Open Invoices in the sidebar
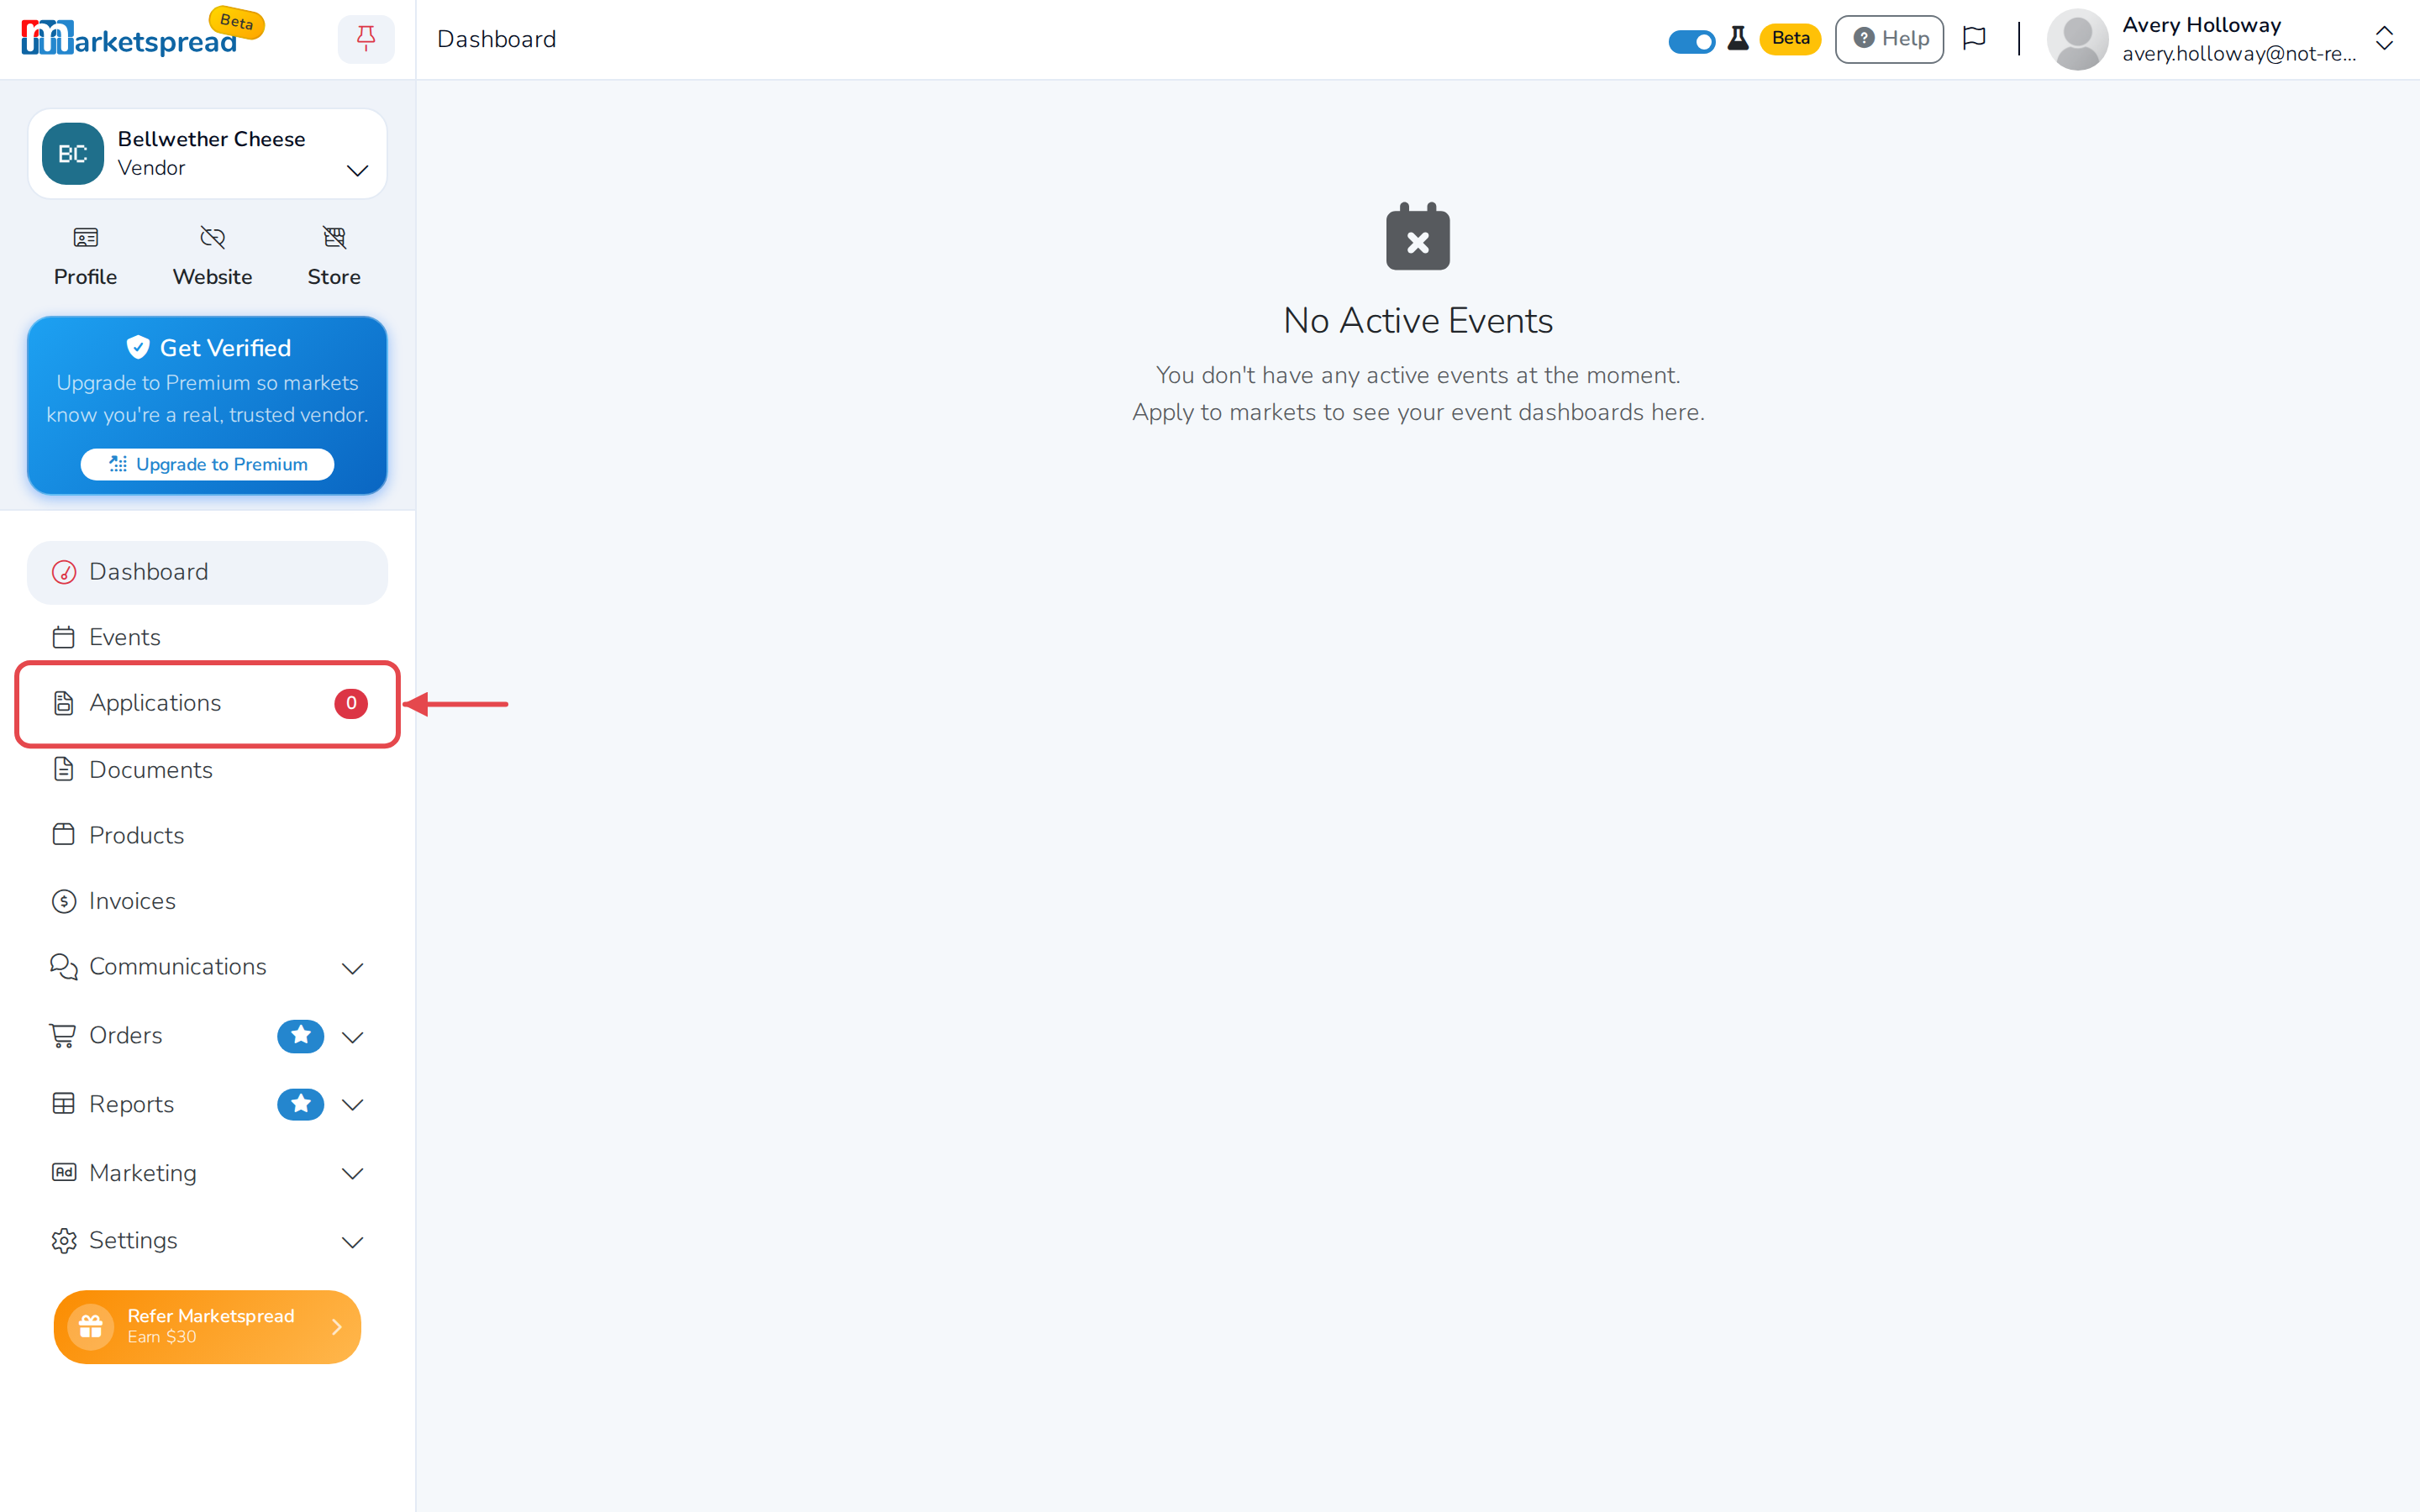 (x=207, y=901)
